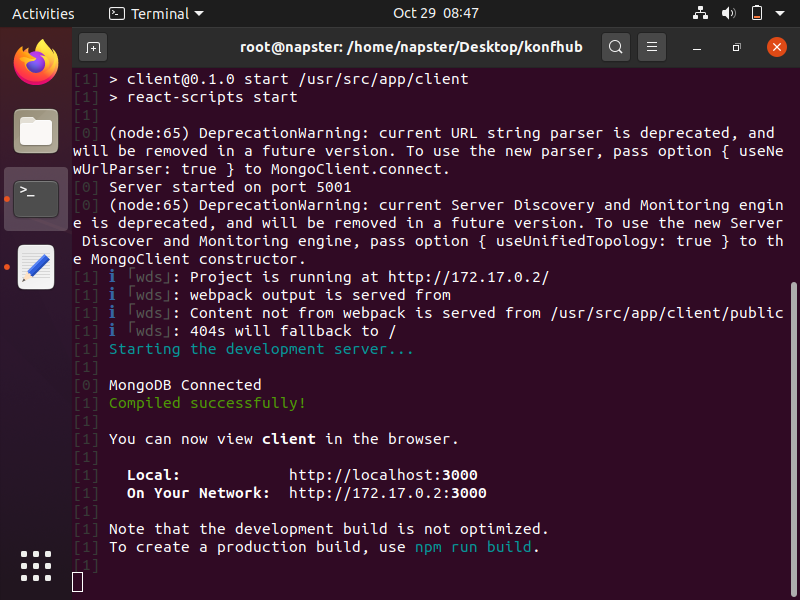Open a new terminal tab
Viewport: 800px width, 600px height.
(x=93, y=47)
